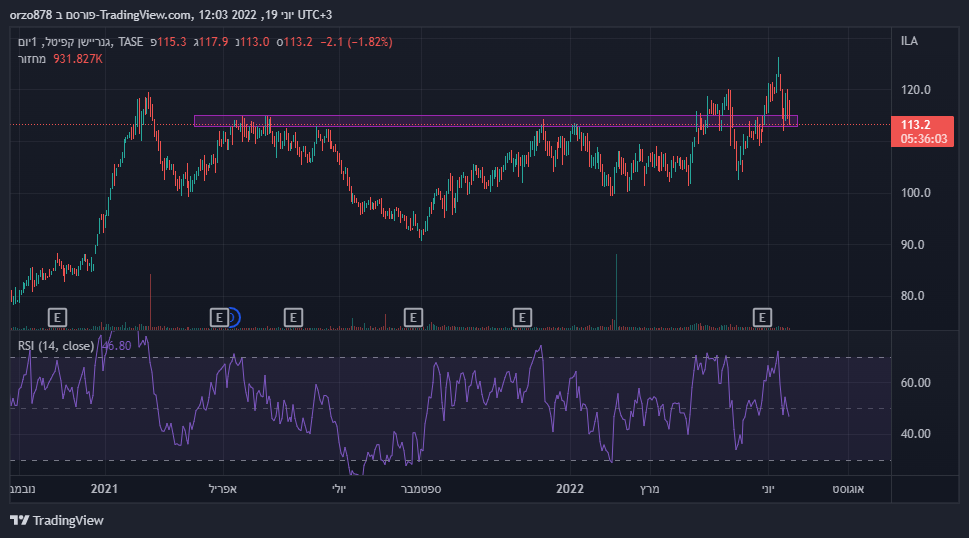The height and width of the screenshot is (538, 969).
Task: Open the earnings marker above the יוני label
Action: tap(762, 317)
